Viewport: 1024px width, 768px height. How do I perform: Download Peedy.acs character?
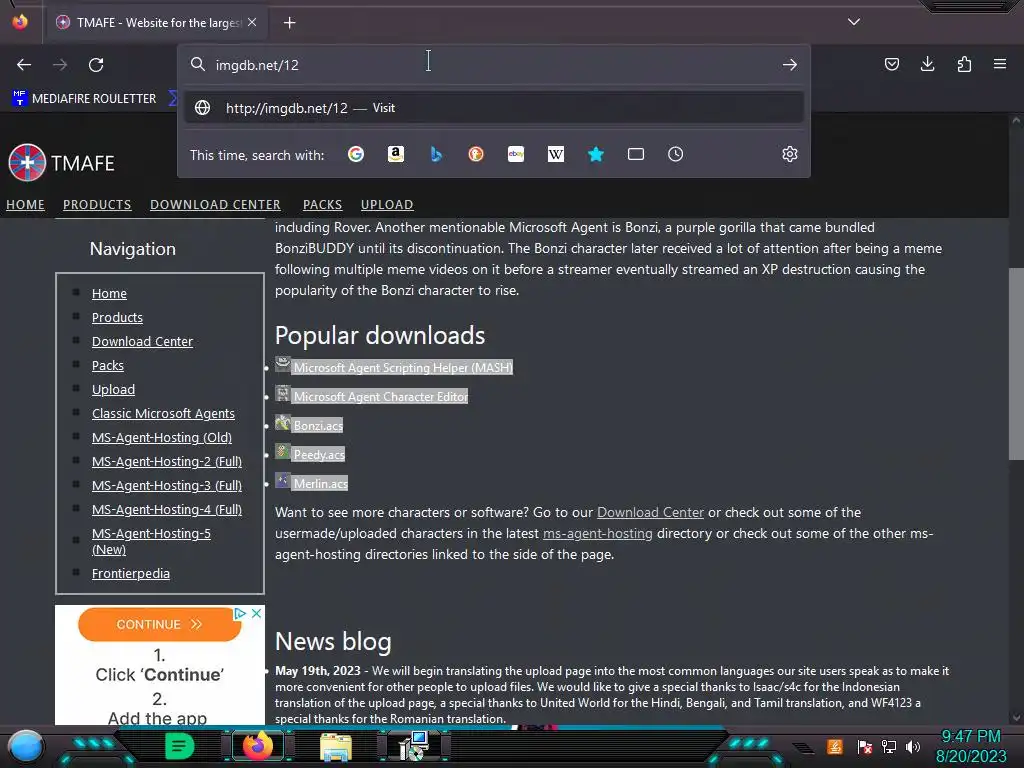coord(319,455)
